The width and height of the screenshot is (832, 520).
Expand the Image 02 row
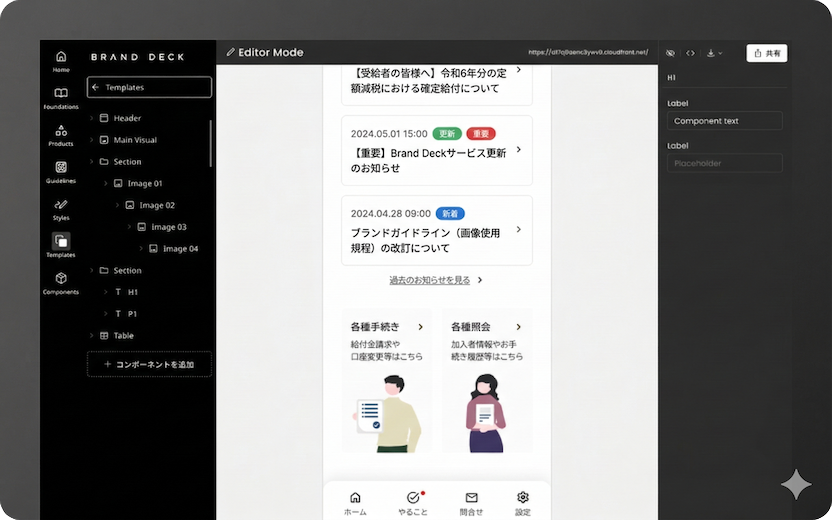click(117, 205)
